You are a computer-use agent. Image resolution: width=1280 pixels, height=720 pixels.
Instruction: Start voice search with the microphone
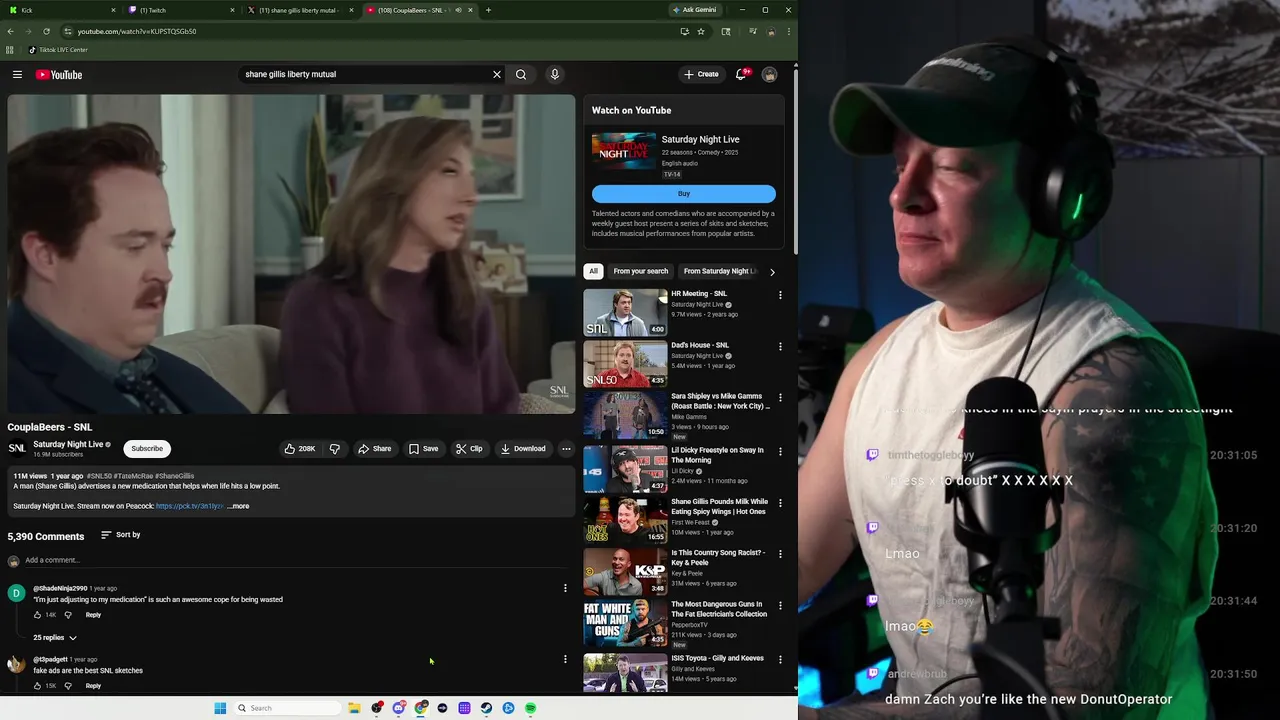pos(554,74)
